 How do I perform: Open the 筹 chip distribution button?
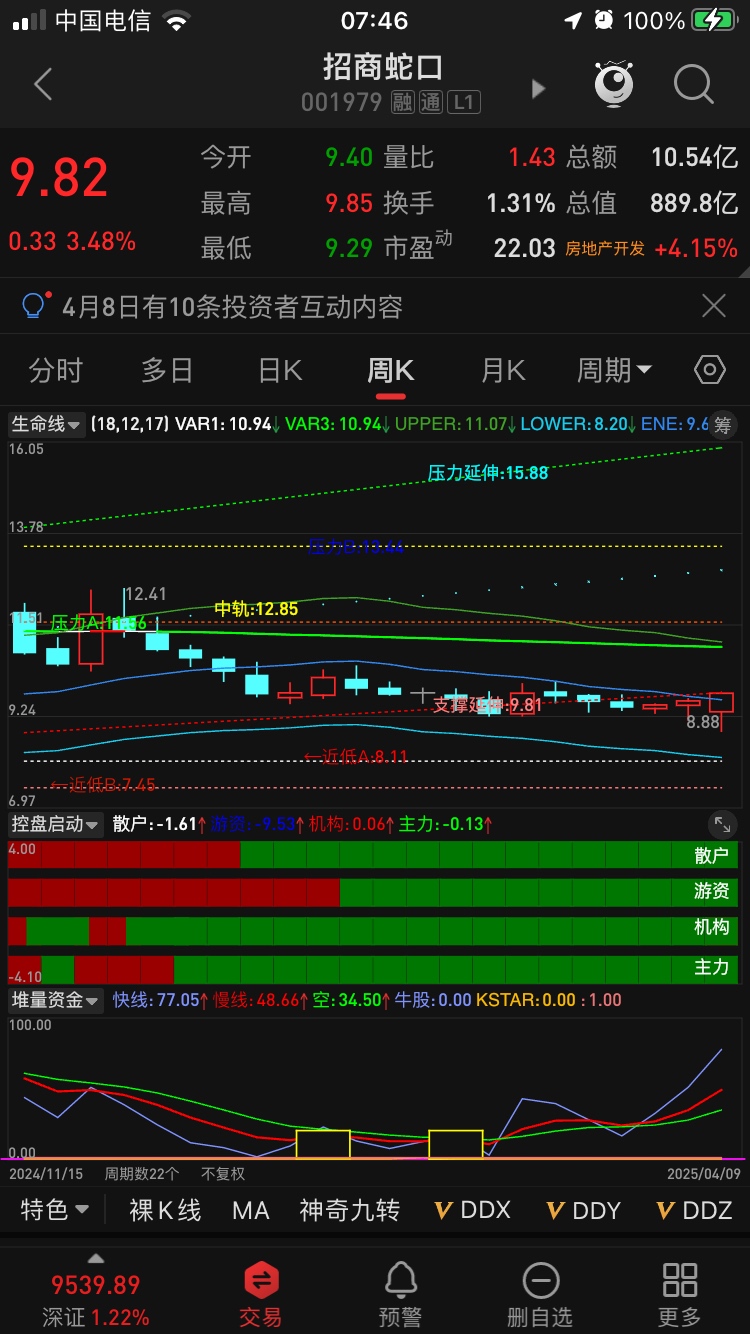(x=723, y=424)
